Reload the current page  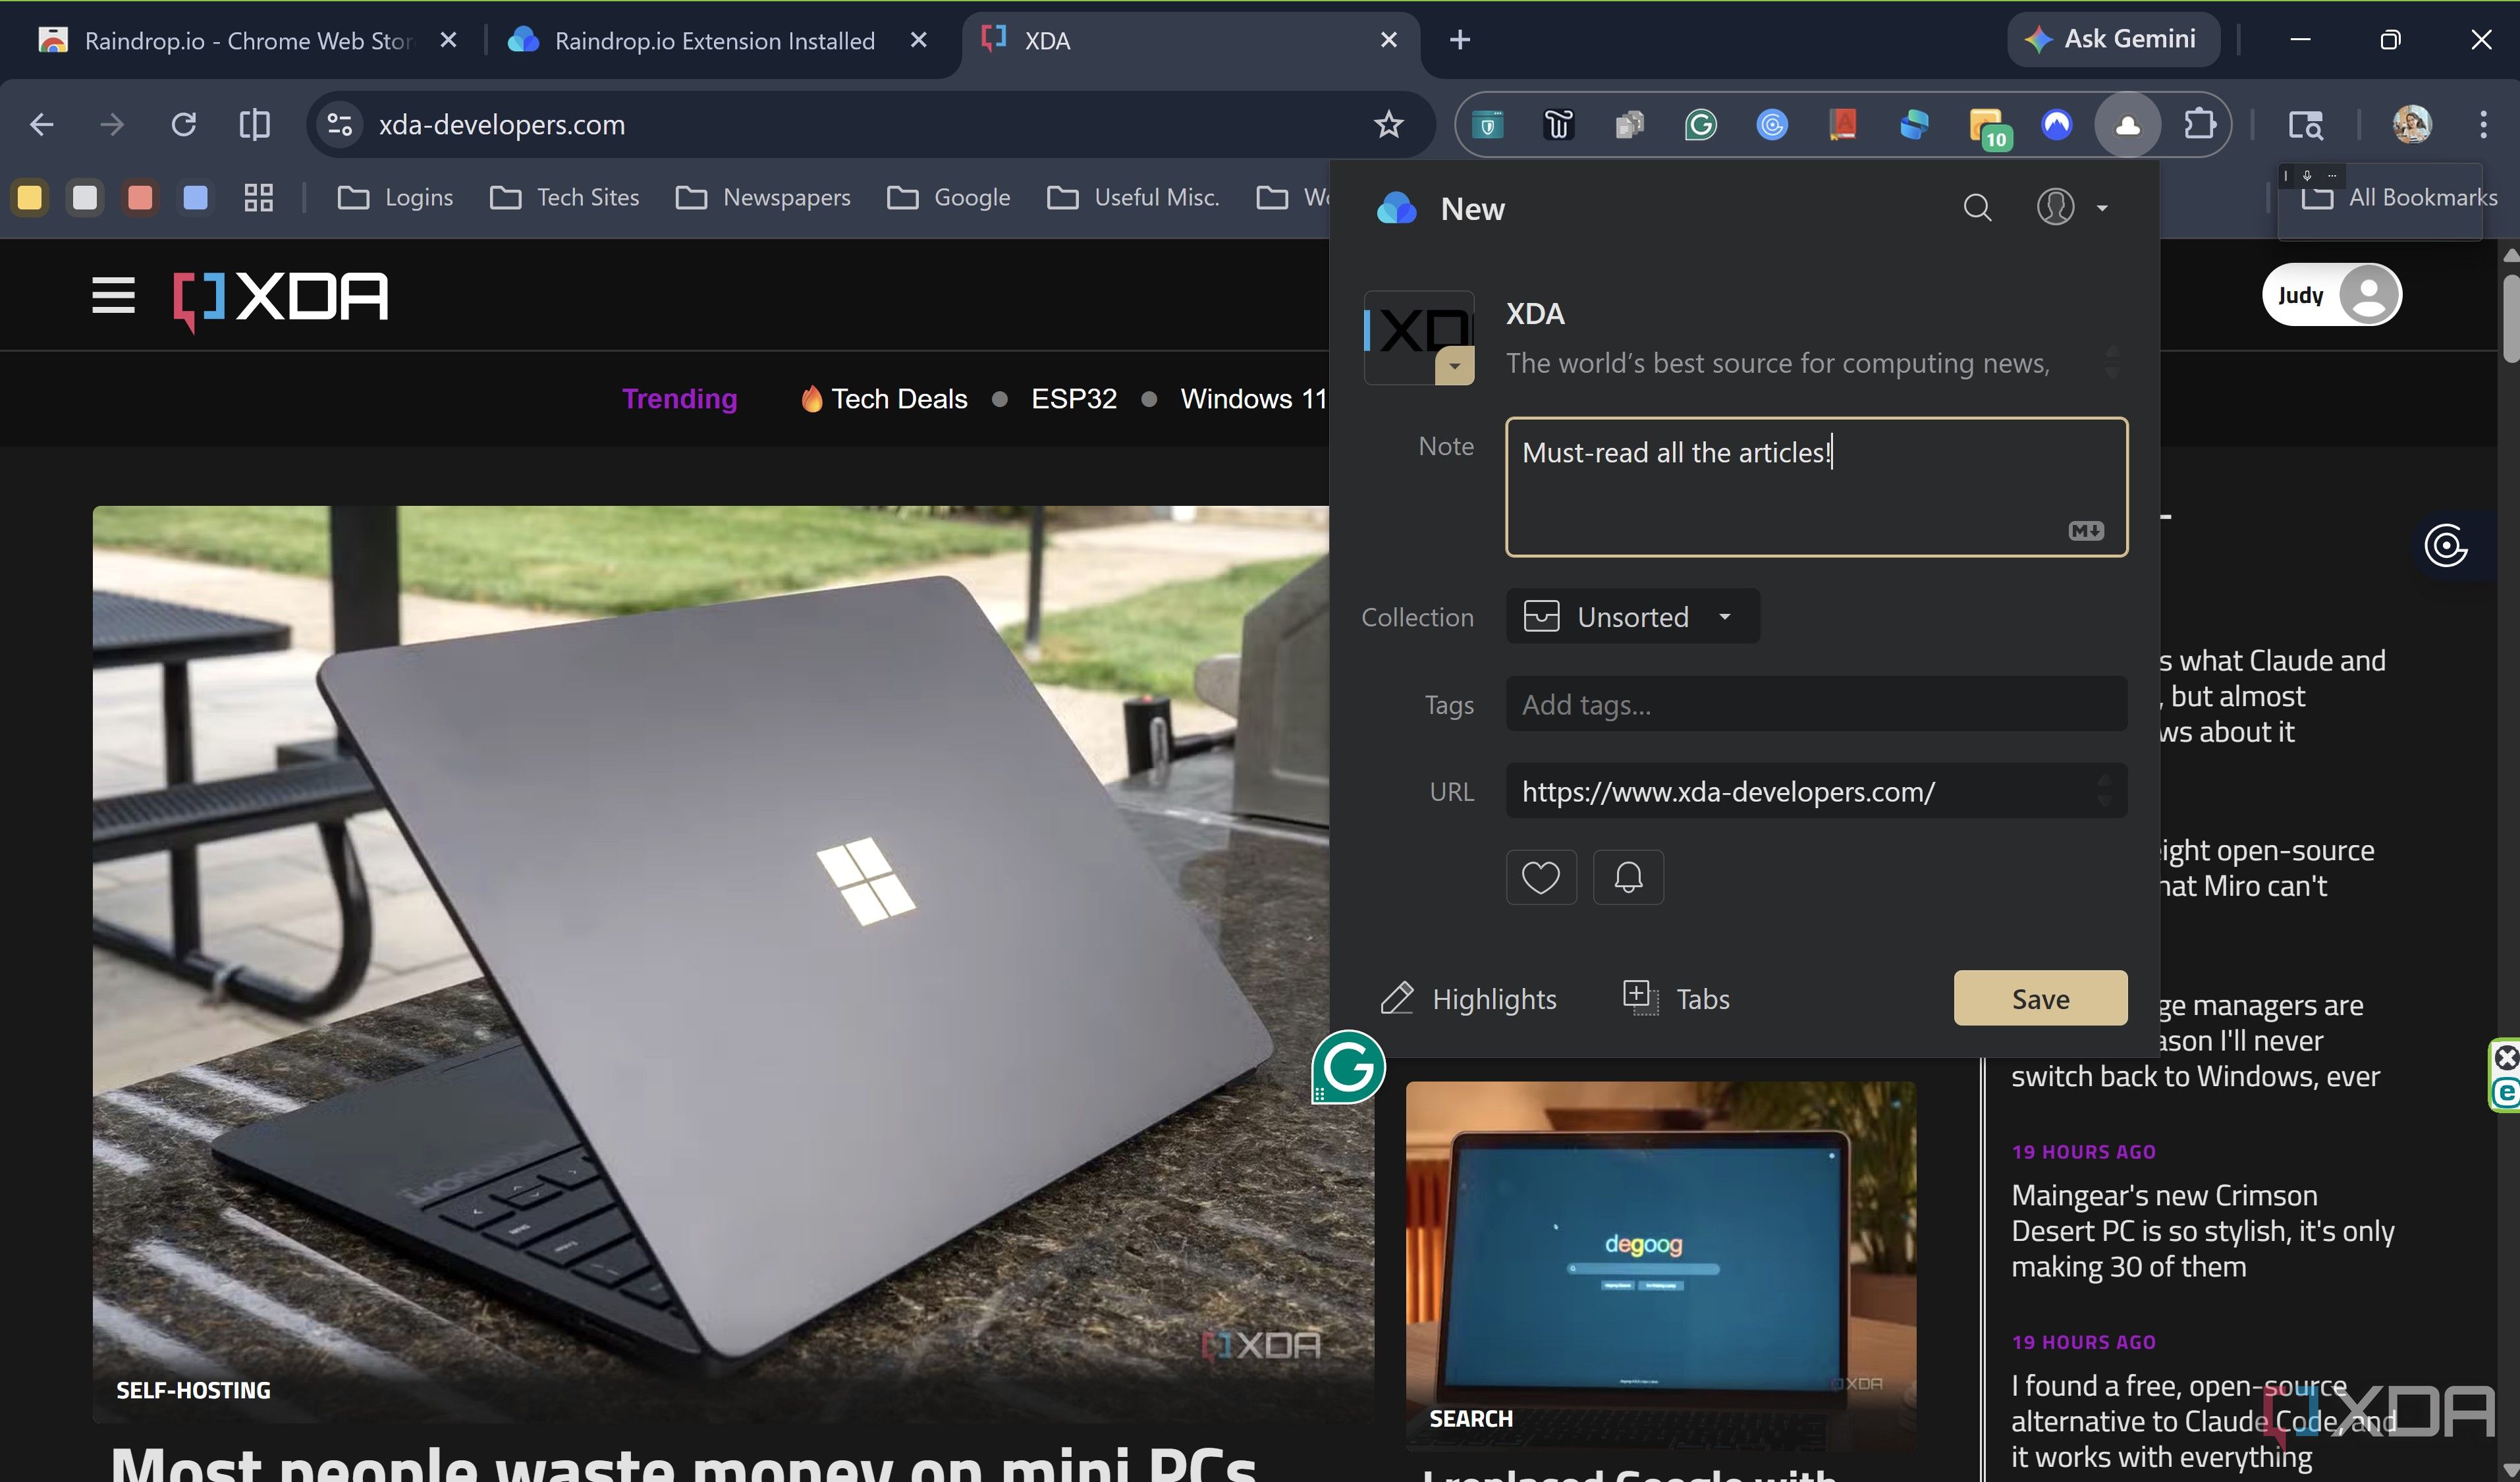click(184, 125)
